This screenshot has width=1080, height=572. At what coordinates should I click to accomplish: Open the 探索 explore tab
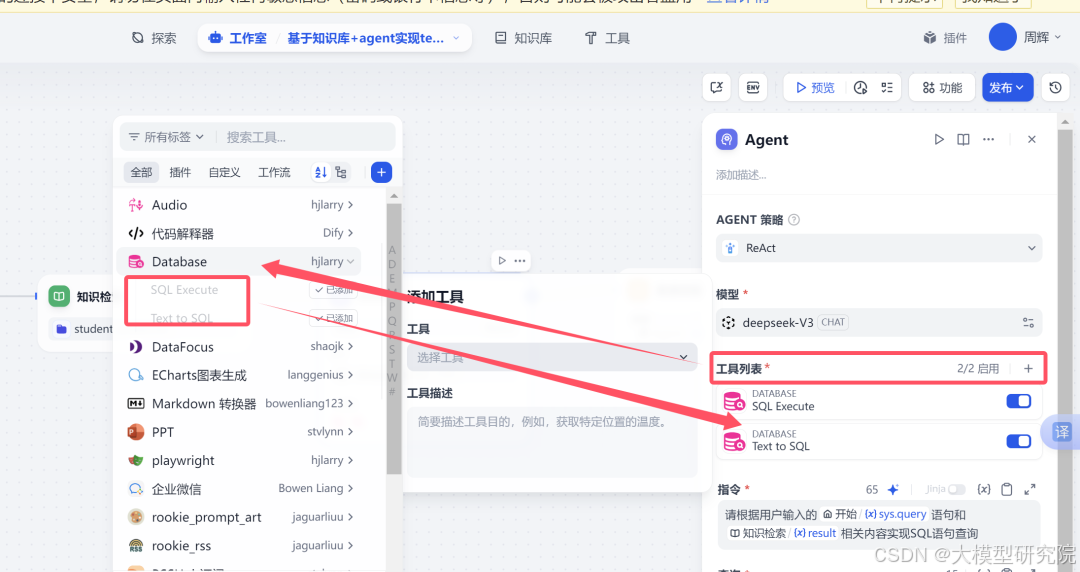point(154,38)
